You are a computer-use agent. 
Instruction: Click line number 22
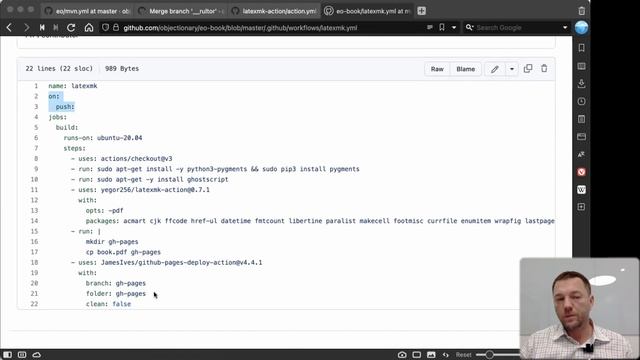[34, 304]
